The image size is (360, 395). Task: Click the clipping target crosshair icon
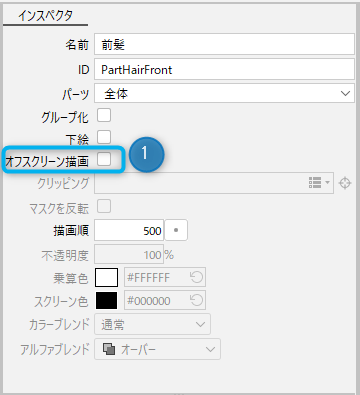click(345, 183)
